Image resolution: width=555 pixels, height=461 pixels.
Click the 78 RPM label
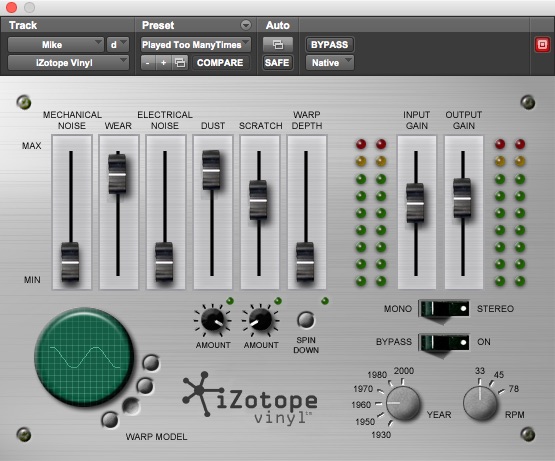click(x=514, y=389)
